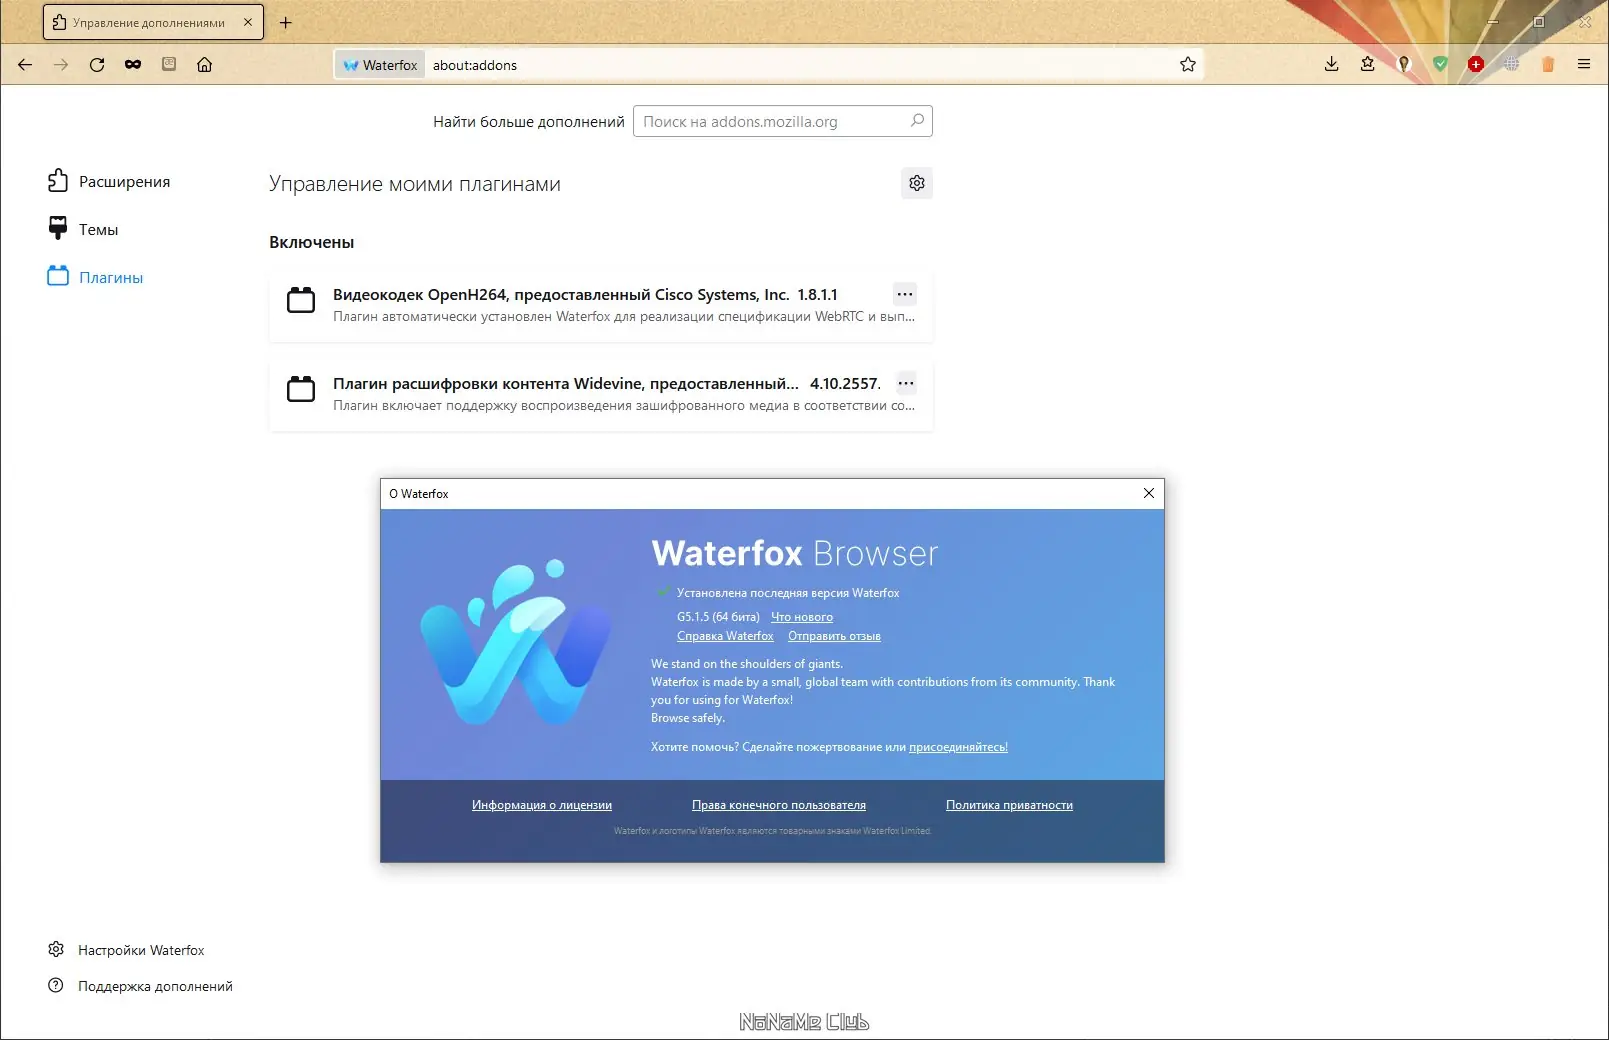
Task: Click the search magnifier in add-ons search
Action: (917, 121)
